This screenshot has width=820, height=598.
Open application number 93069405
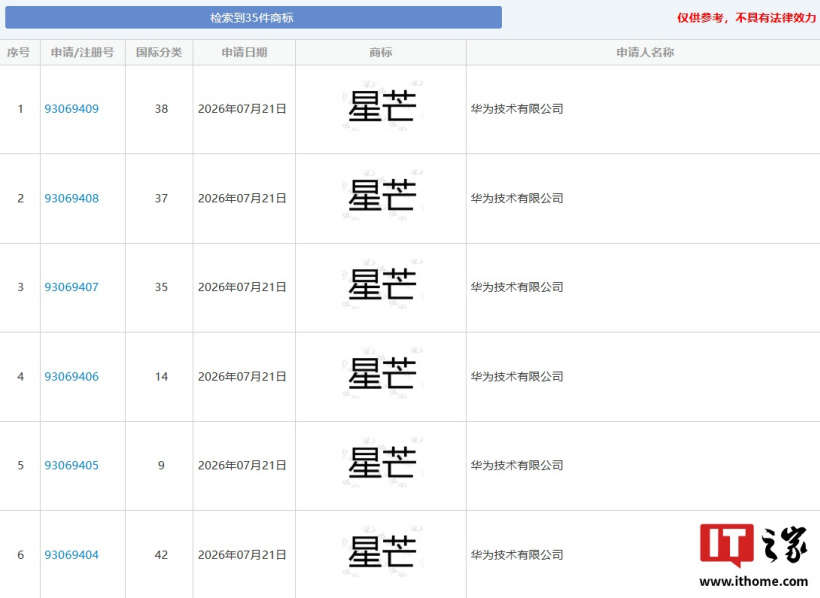coord(72,466)
